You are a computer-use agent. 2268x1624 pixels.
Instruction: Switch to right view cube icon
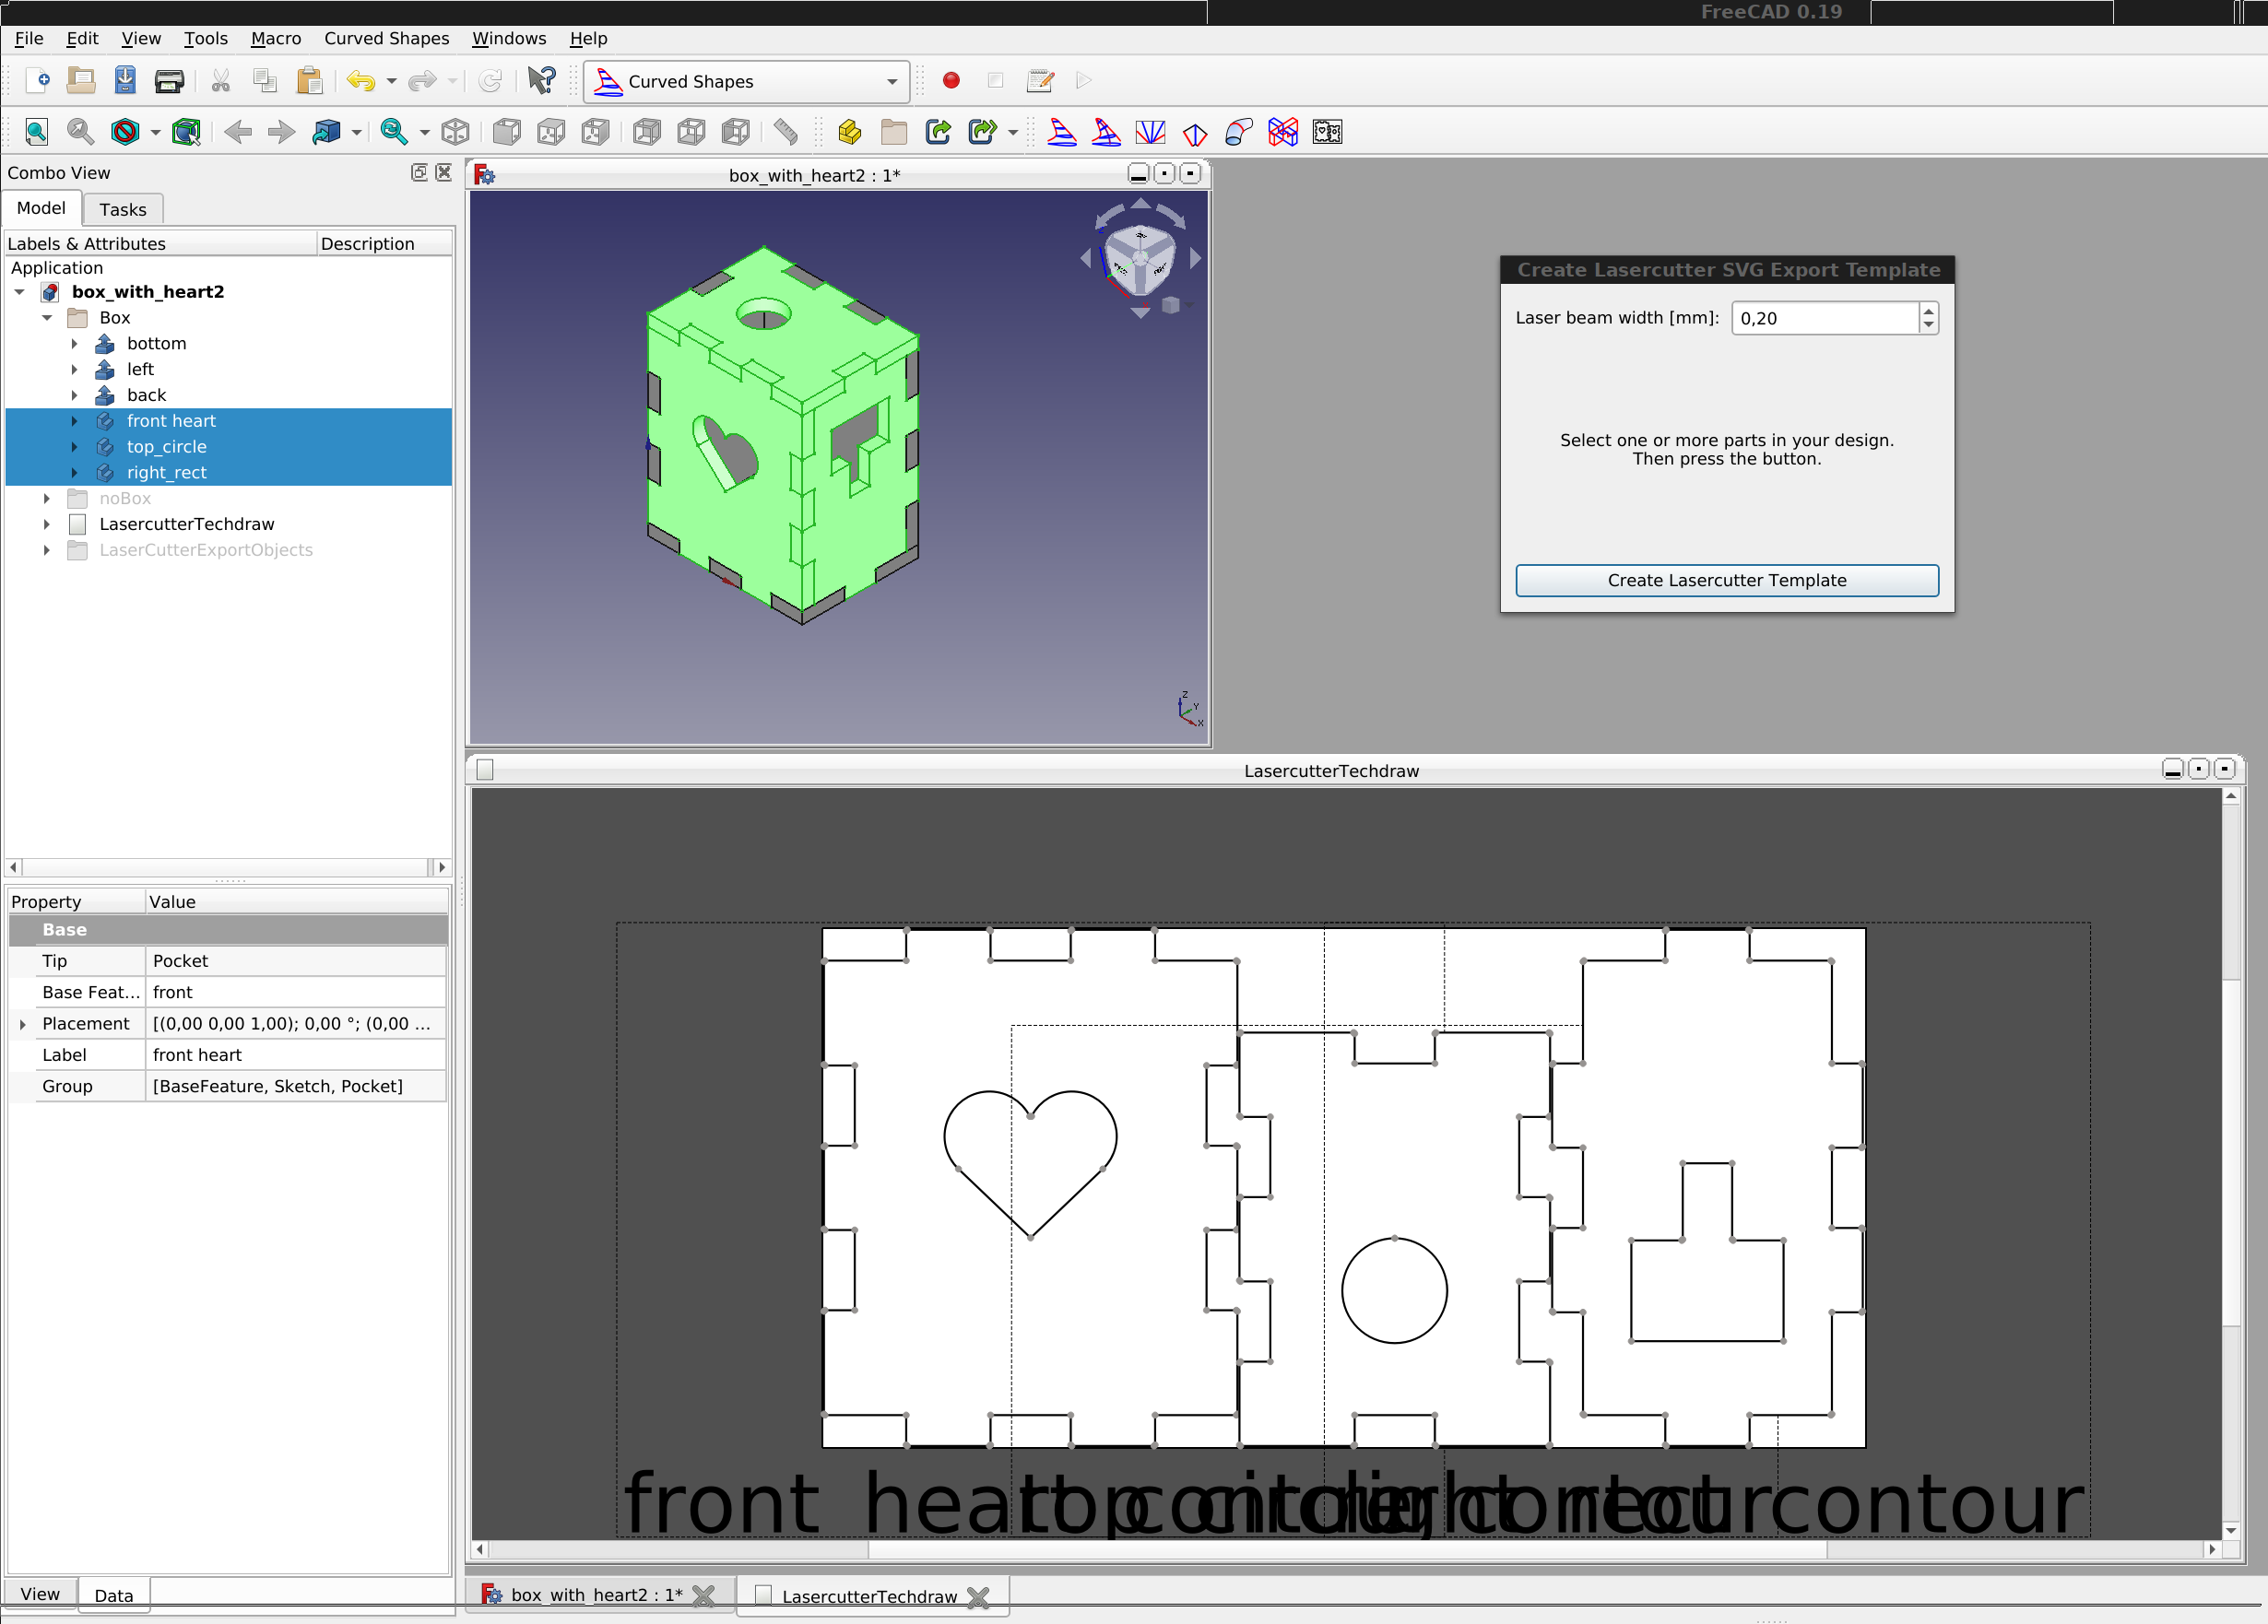click(x=595, y=132)
